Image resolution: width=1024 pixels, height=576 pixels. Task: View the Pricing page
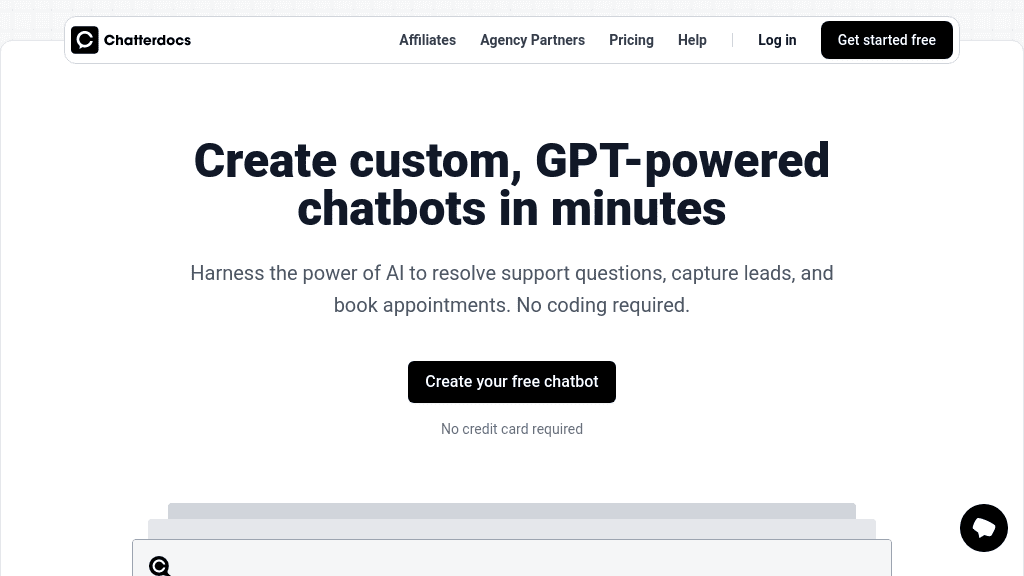pyautogui.click(x=631, y=40)
